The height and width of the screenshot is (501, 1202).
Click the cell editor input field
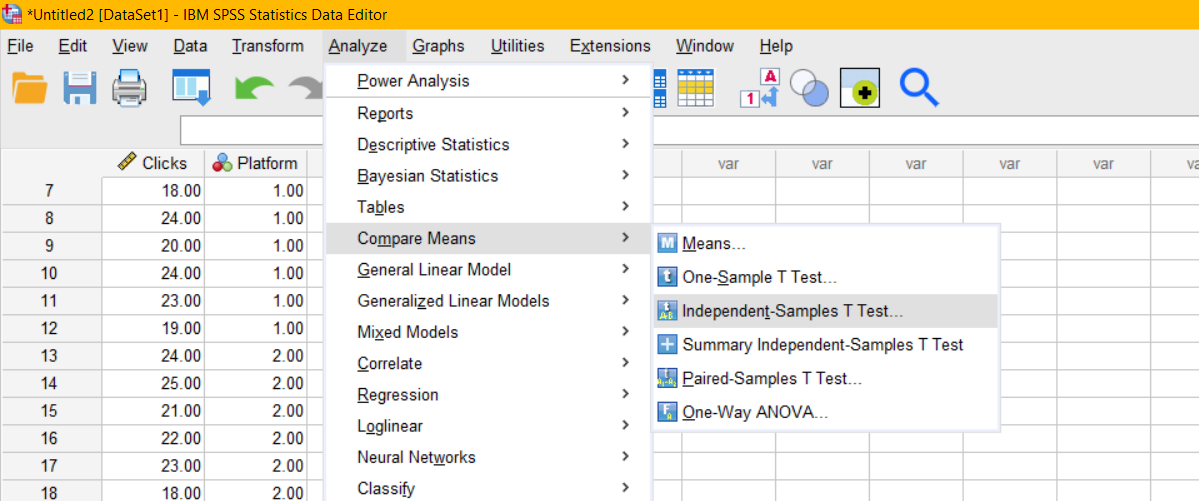tap(253, 132)
